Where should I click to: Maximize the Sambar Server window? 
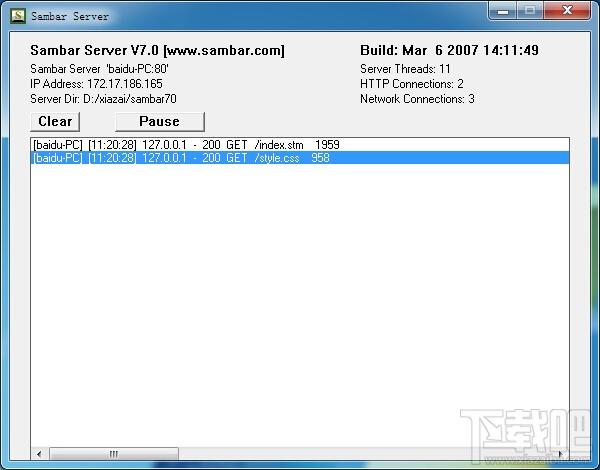pyautogui.click(x=530, y=11)
